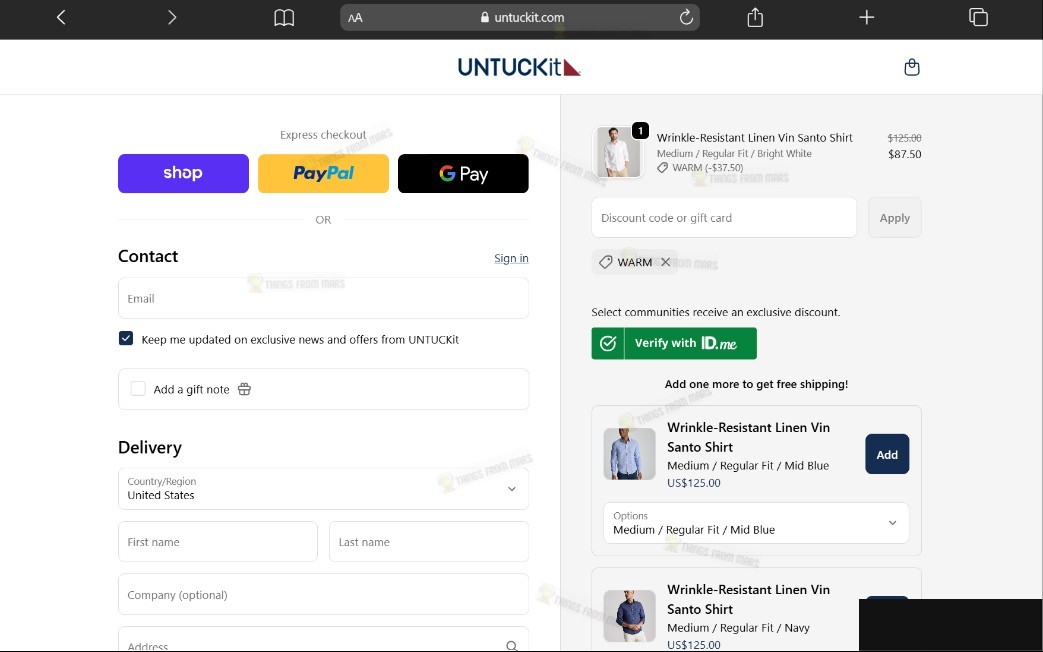This screenshot has width=1043, height=652.
Task: Click the Email input field
Action: (323, 298)
